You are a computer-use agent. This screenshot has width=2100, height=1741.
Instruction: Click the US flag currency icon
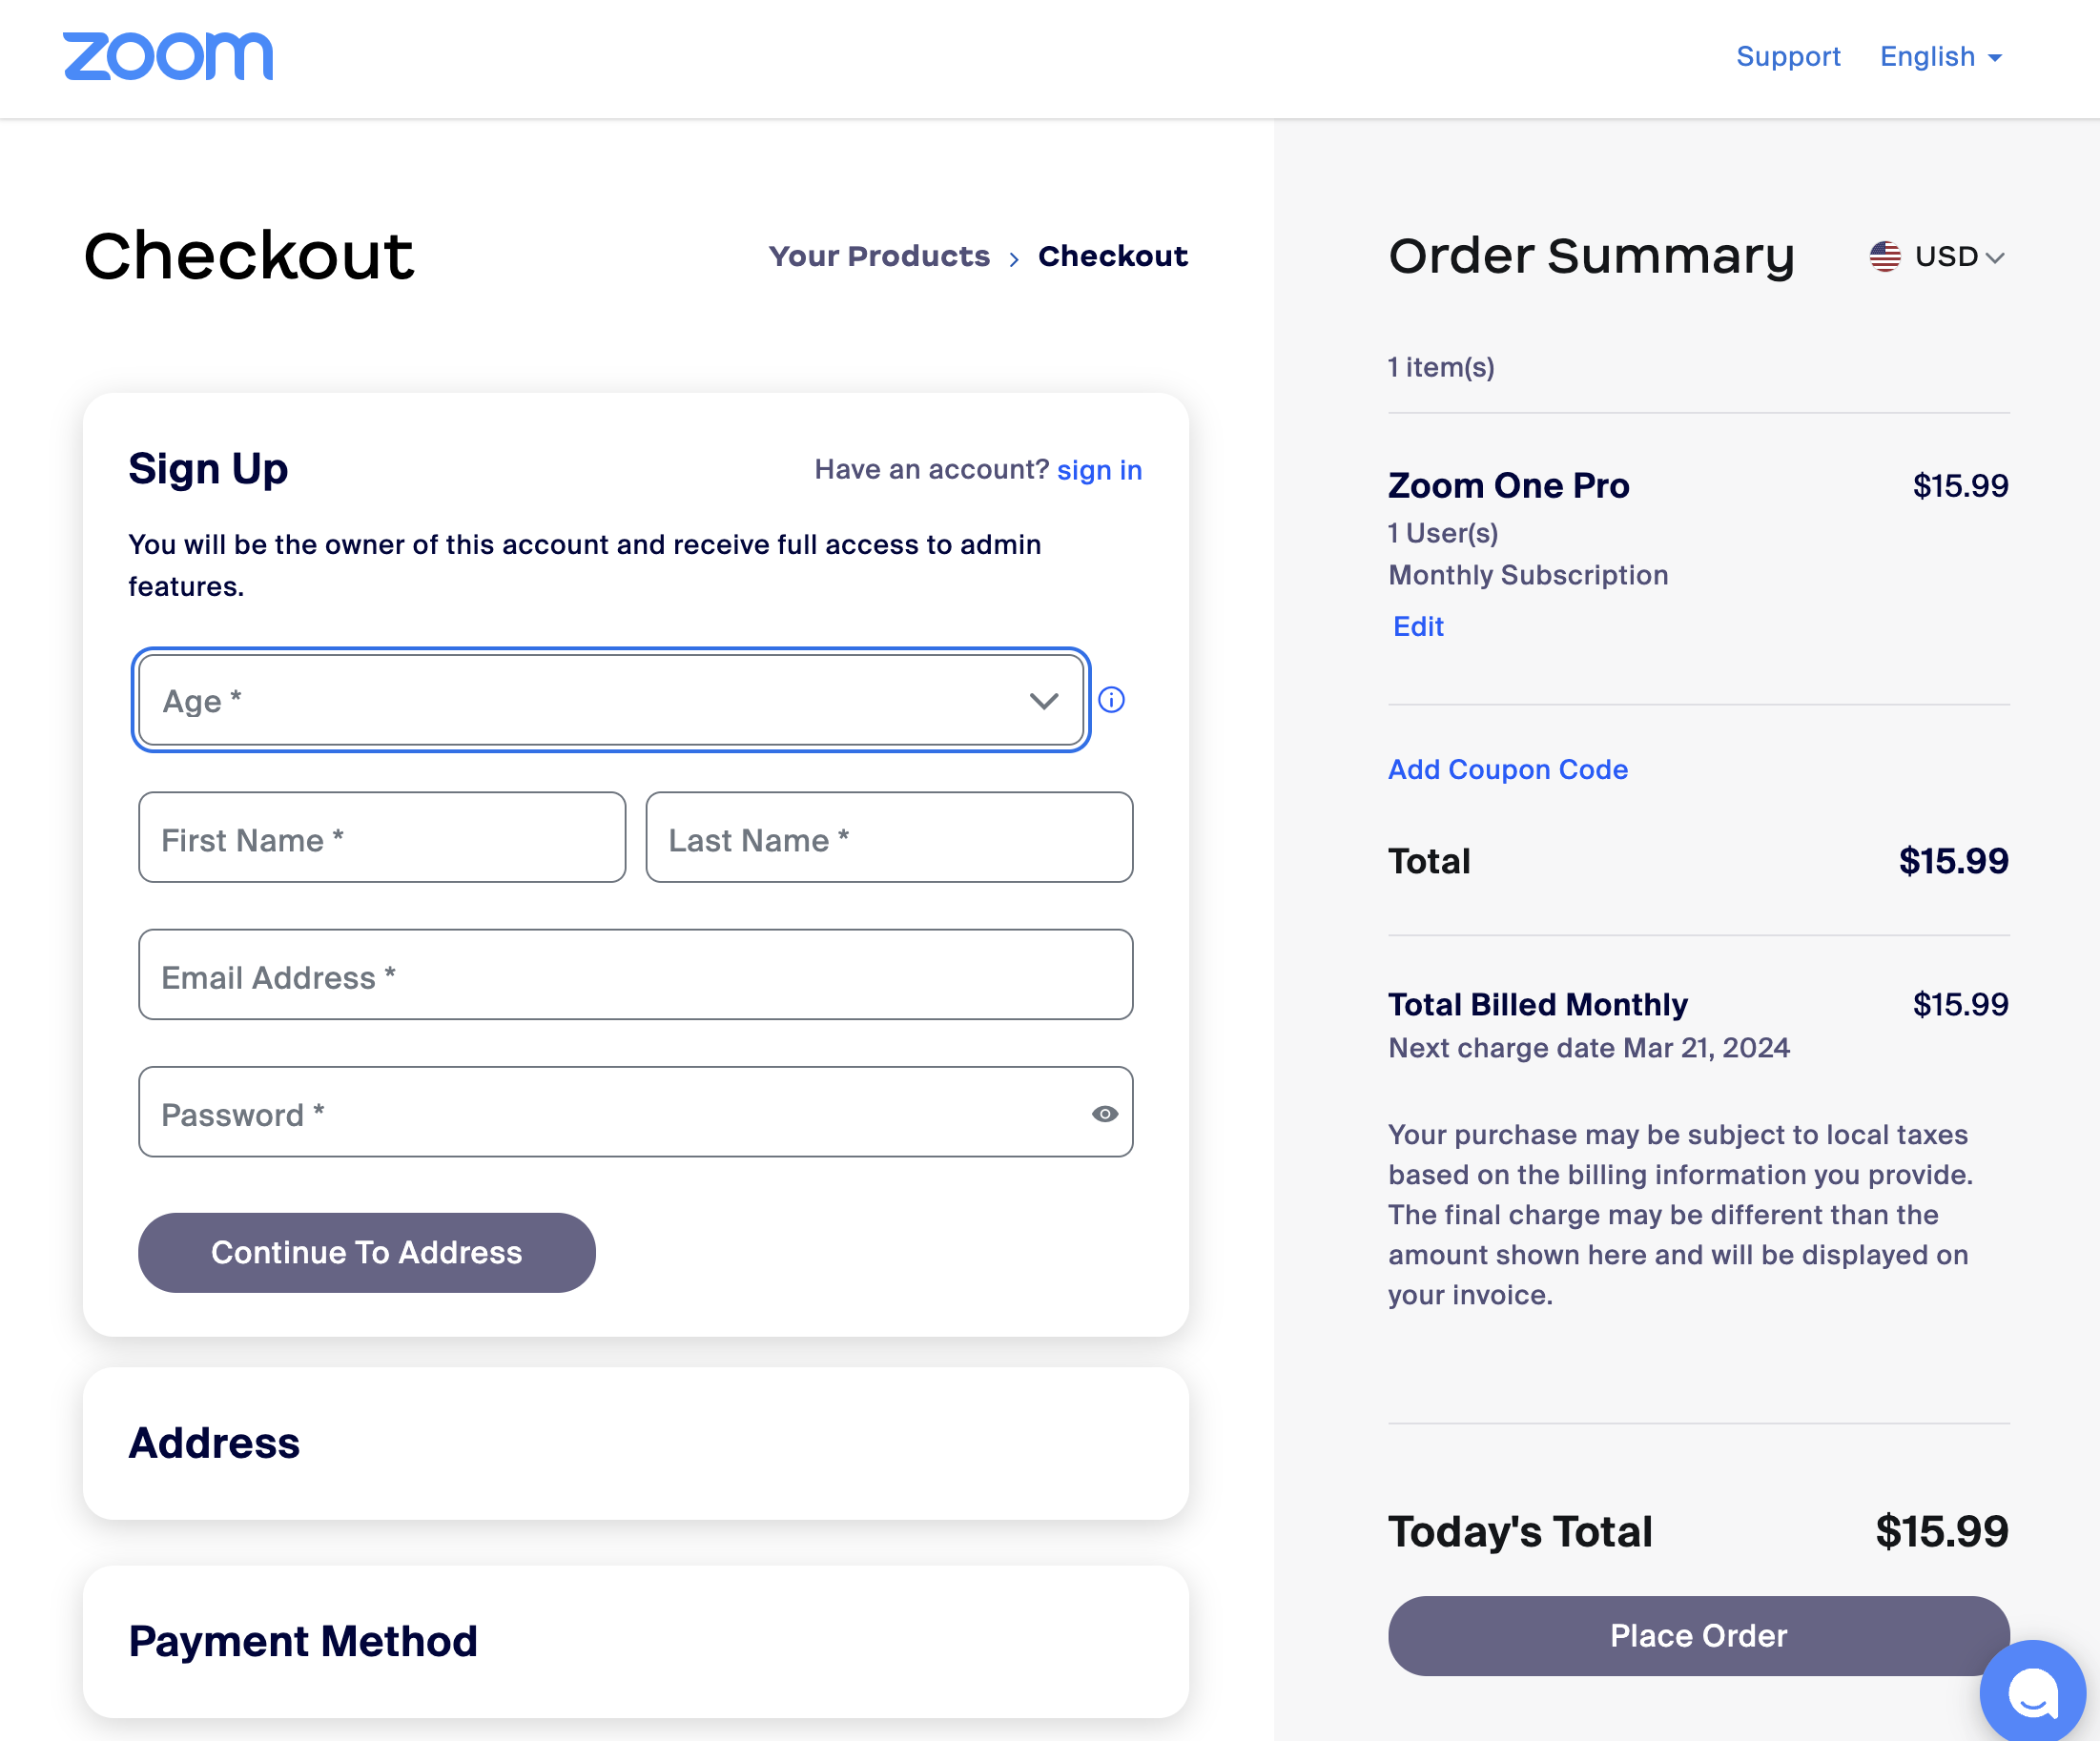tap(1885, 256)
